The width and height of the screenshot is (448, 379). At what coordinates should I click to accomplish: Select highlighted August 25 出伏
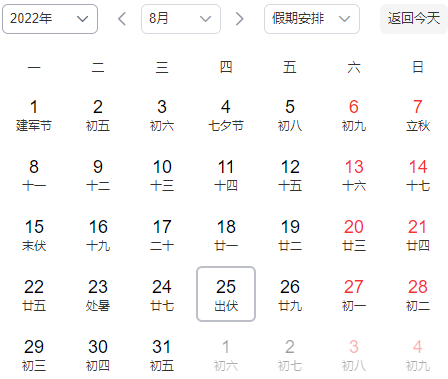pos(226,294)
